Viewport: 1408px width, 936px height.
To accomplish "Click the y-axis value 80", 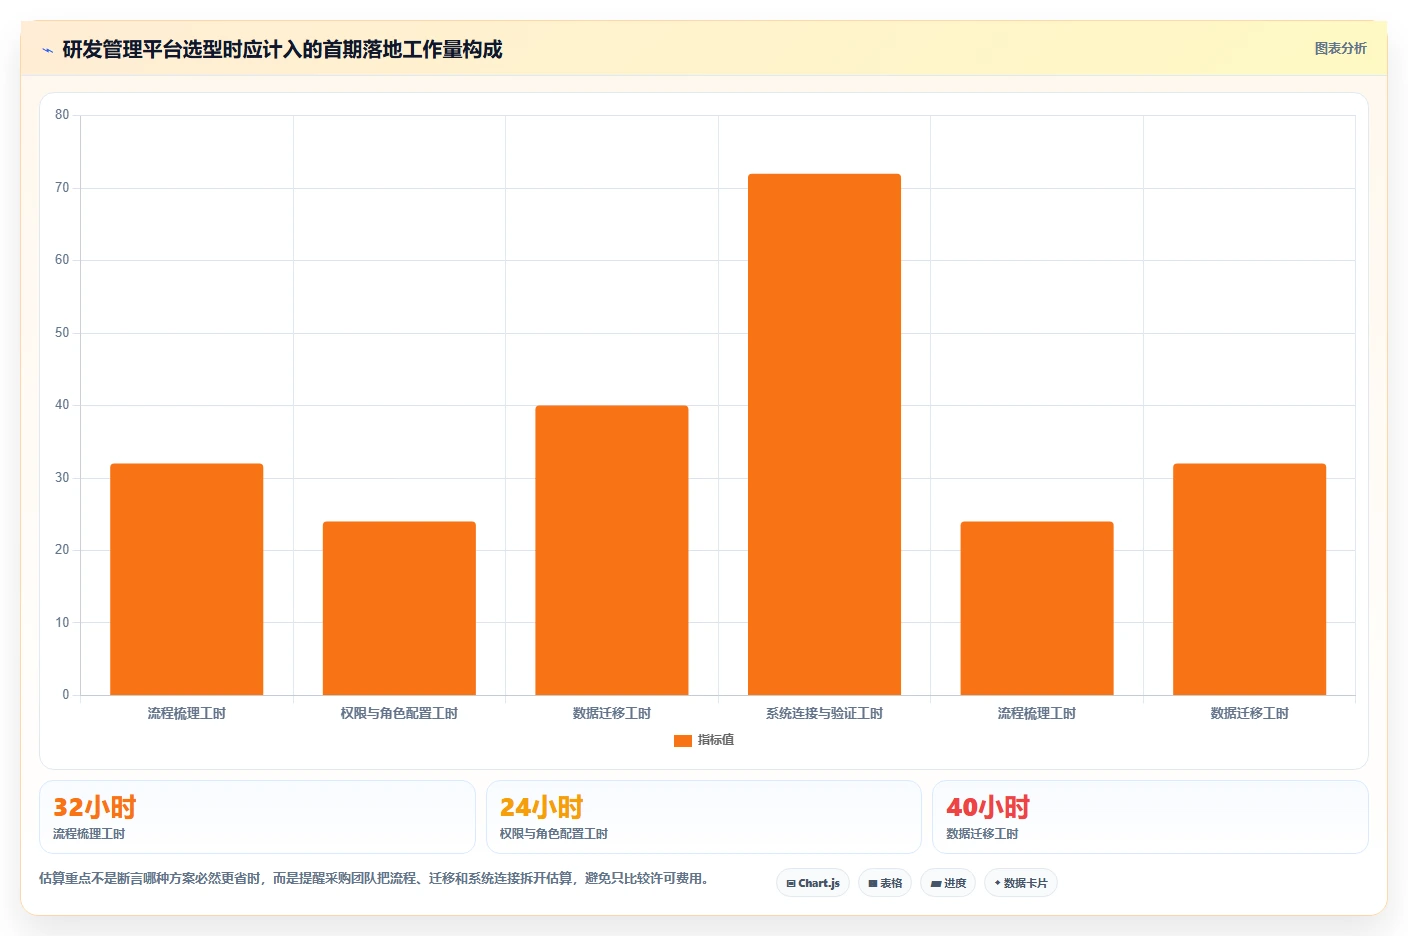I will [x=62, y=115].
